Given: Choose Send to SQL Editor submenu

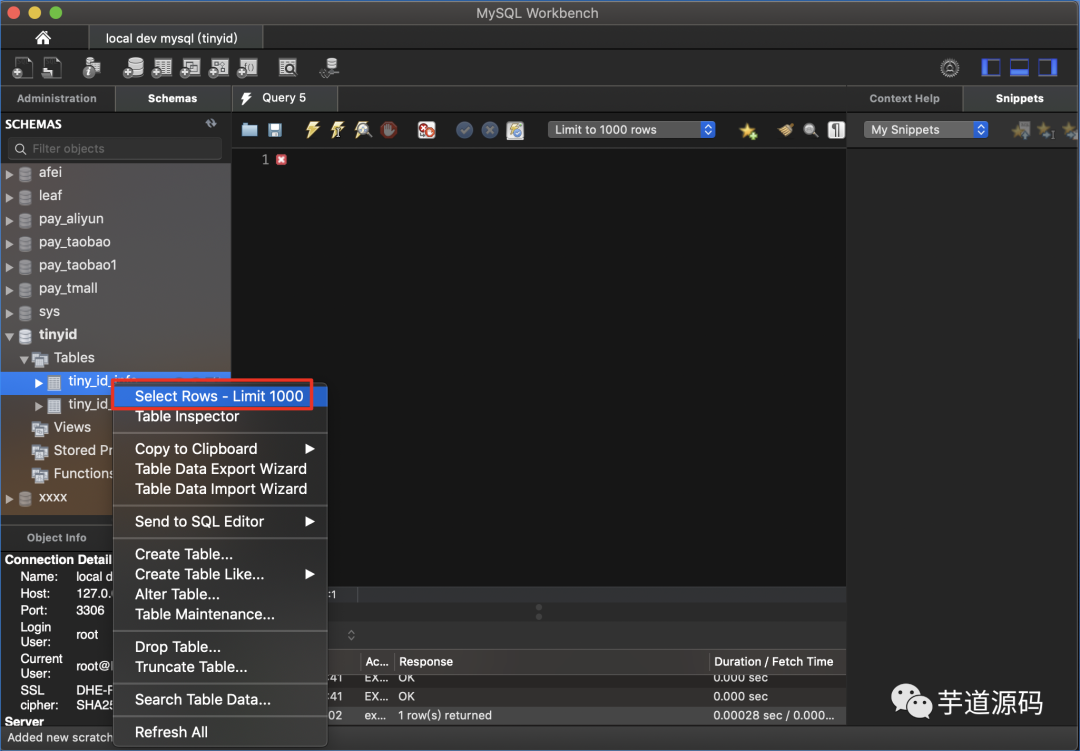Looking at the screenshot, I should 219,522.
